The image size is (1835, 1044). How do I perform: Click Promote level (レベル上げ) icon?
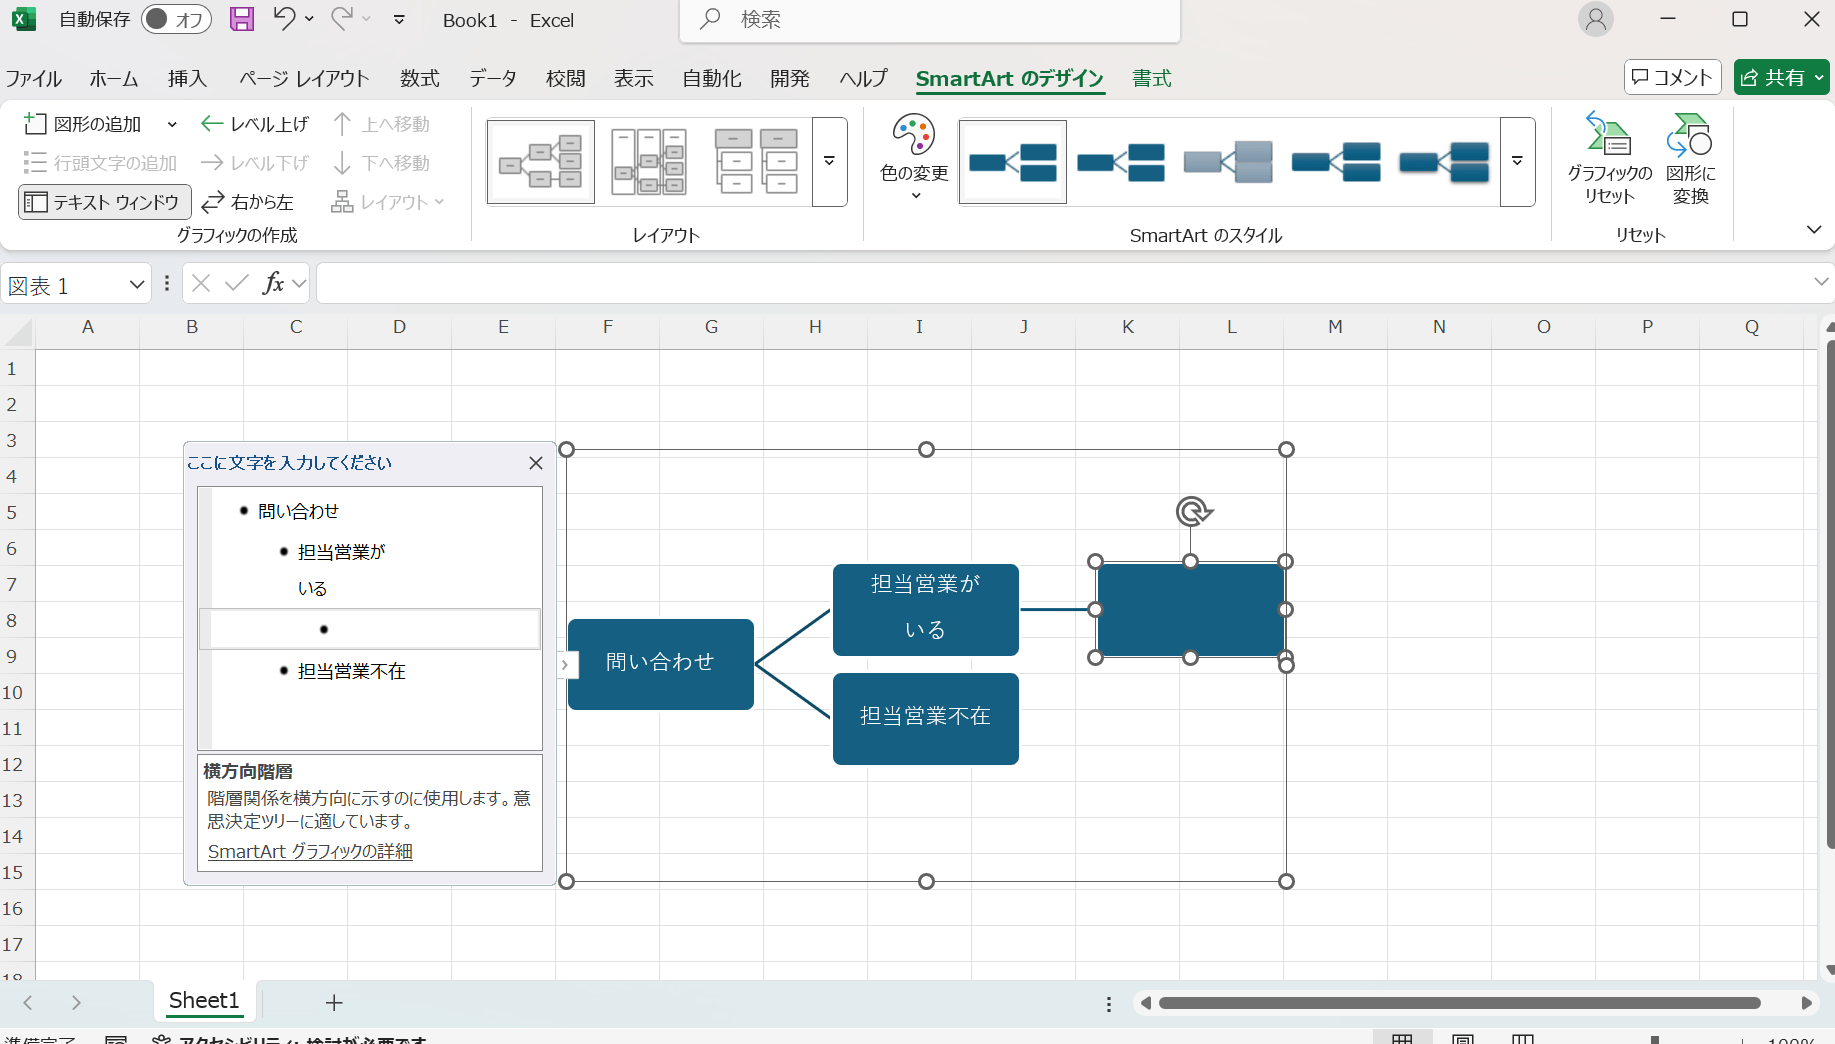212,124
